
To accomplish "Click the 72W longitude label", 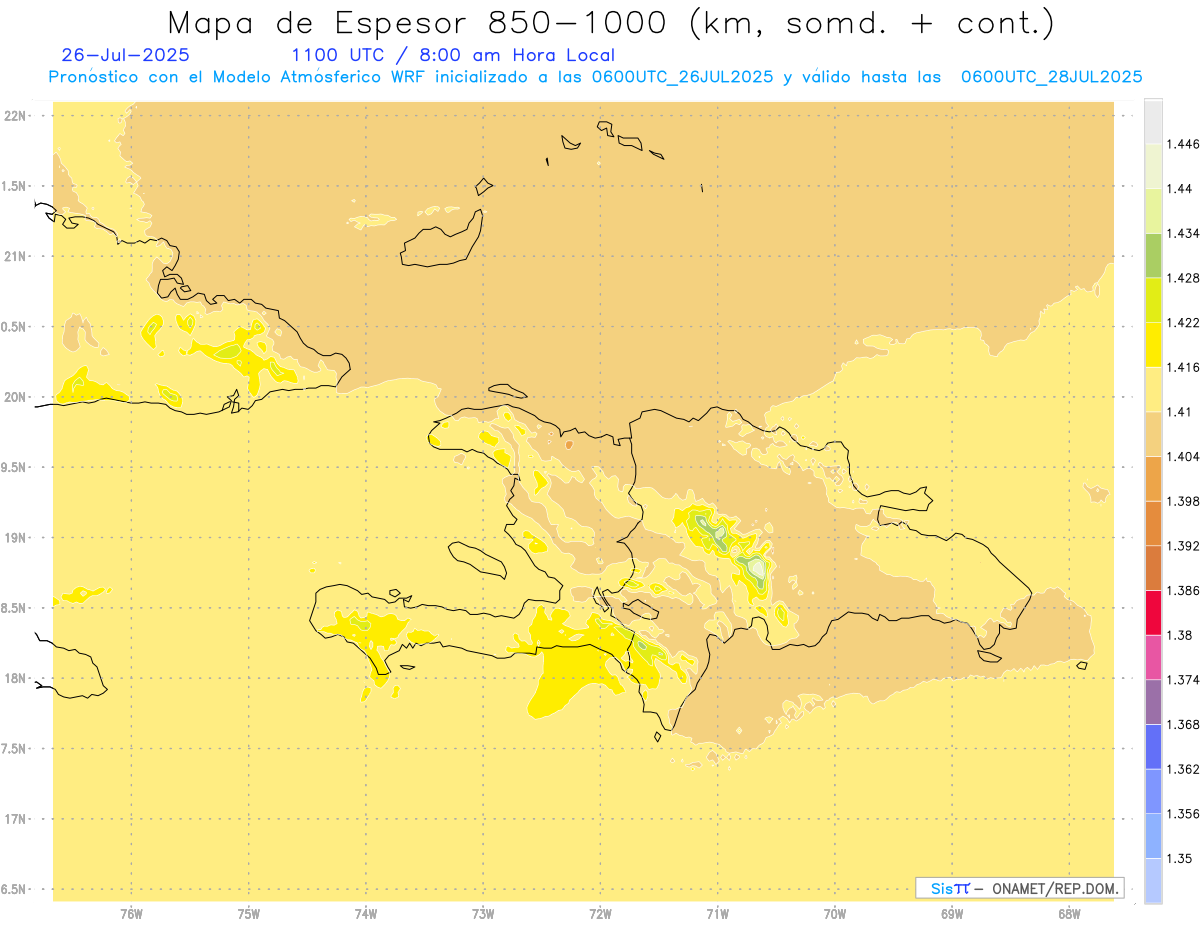I will pos(600,914).
